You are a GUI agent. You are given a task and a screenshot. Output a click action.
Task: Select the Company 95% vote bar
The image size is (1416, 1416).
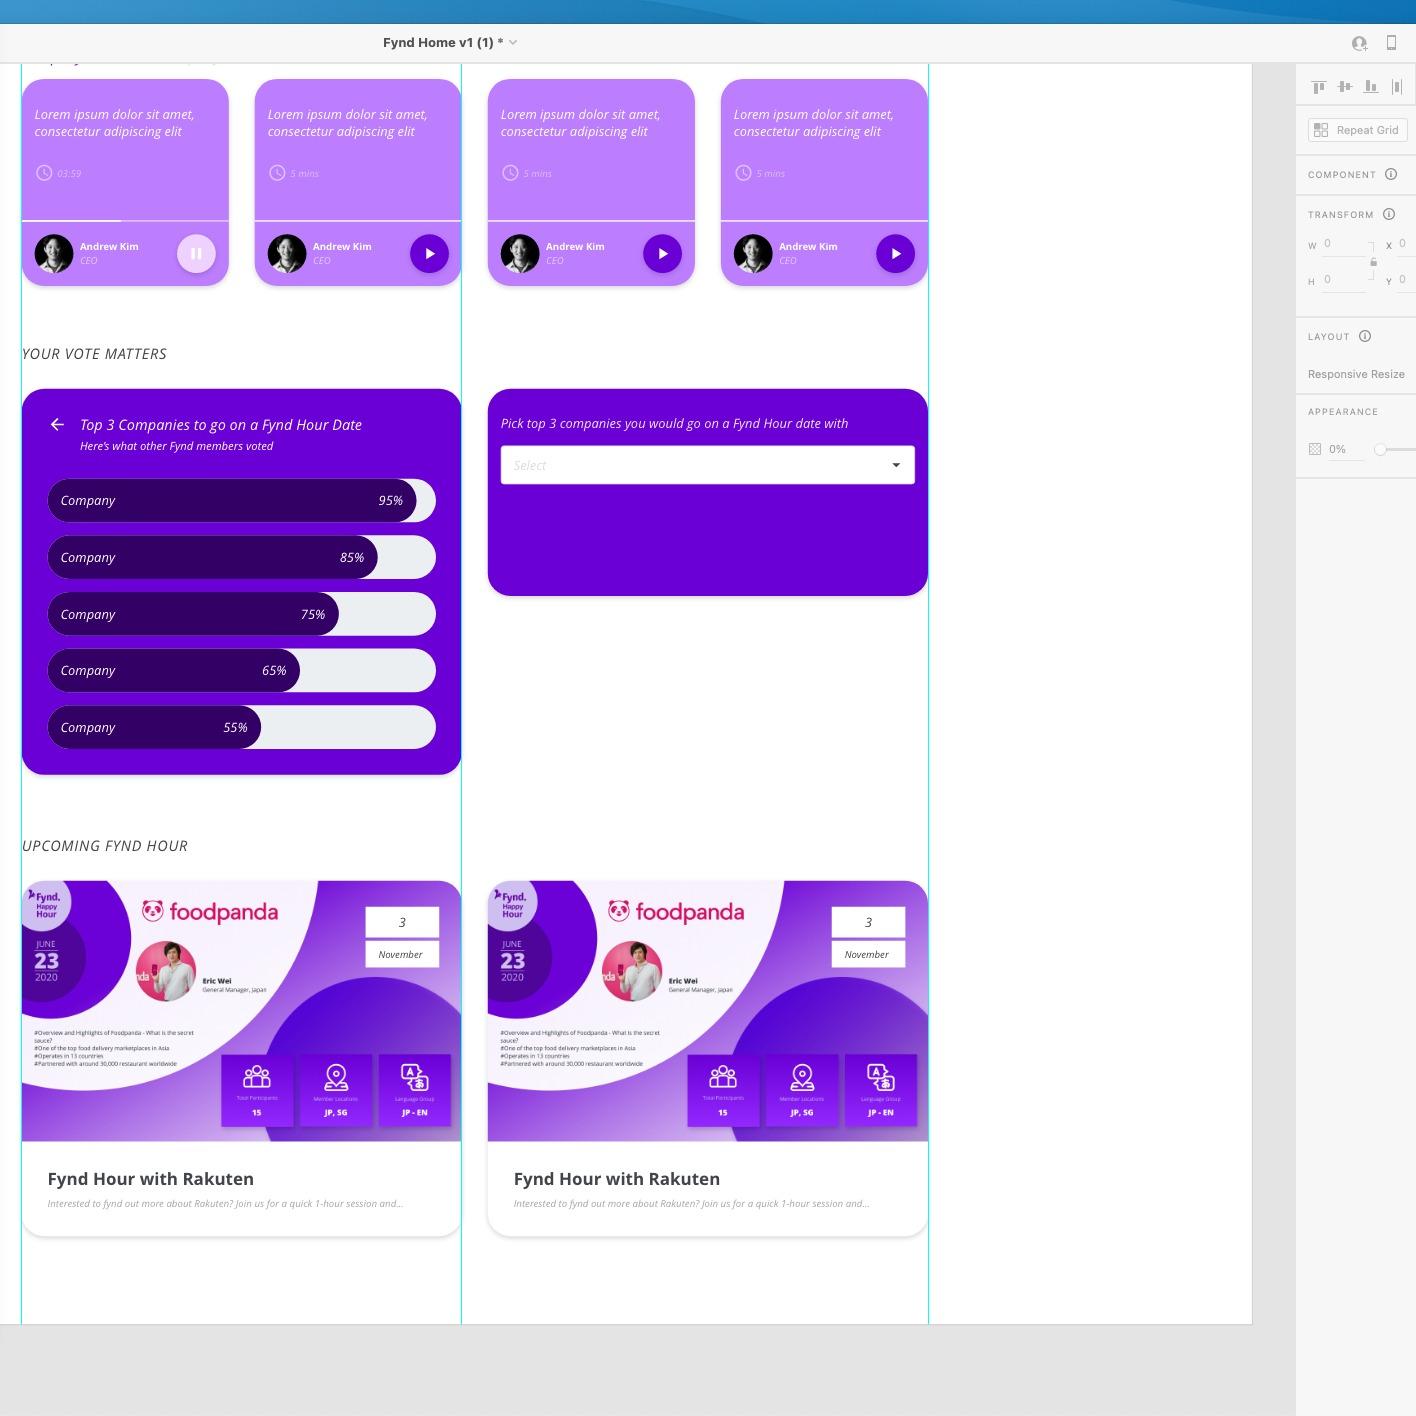(x=242, y=501)
